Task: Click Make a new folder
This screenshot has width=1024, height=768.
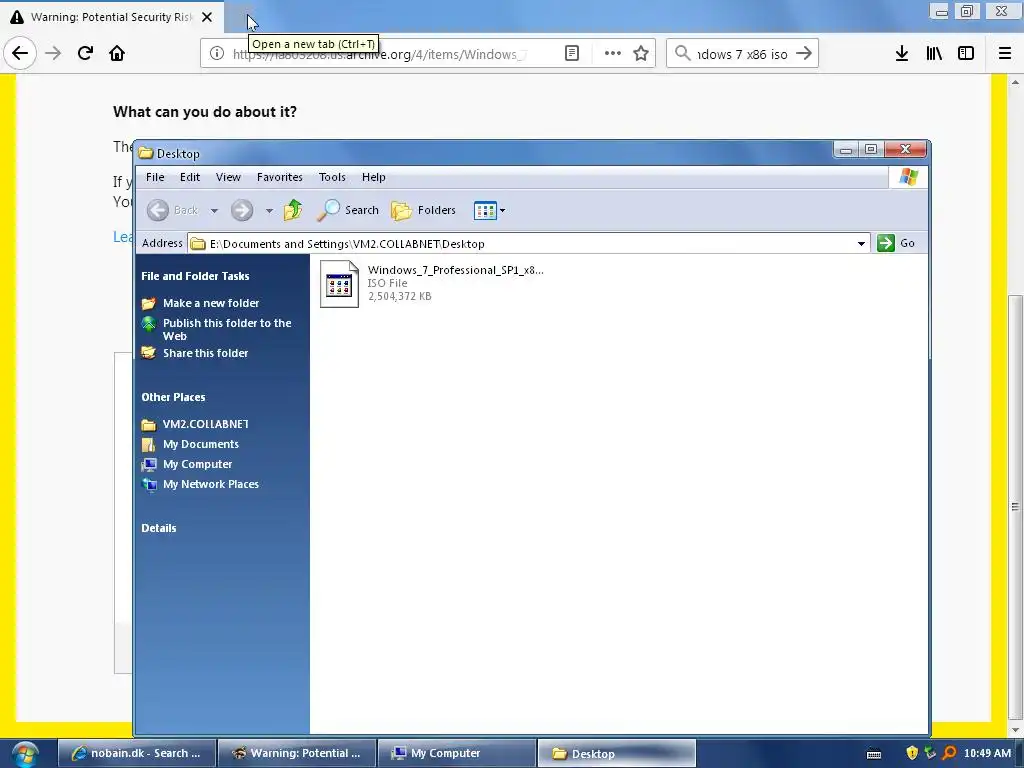Action: [x=211, y=303]
